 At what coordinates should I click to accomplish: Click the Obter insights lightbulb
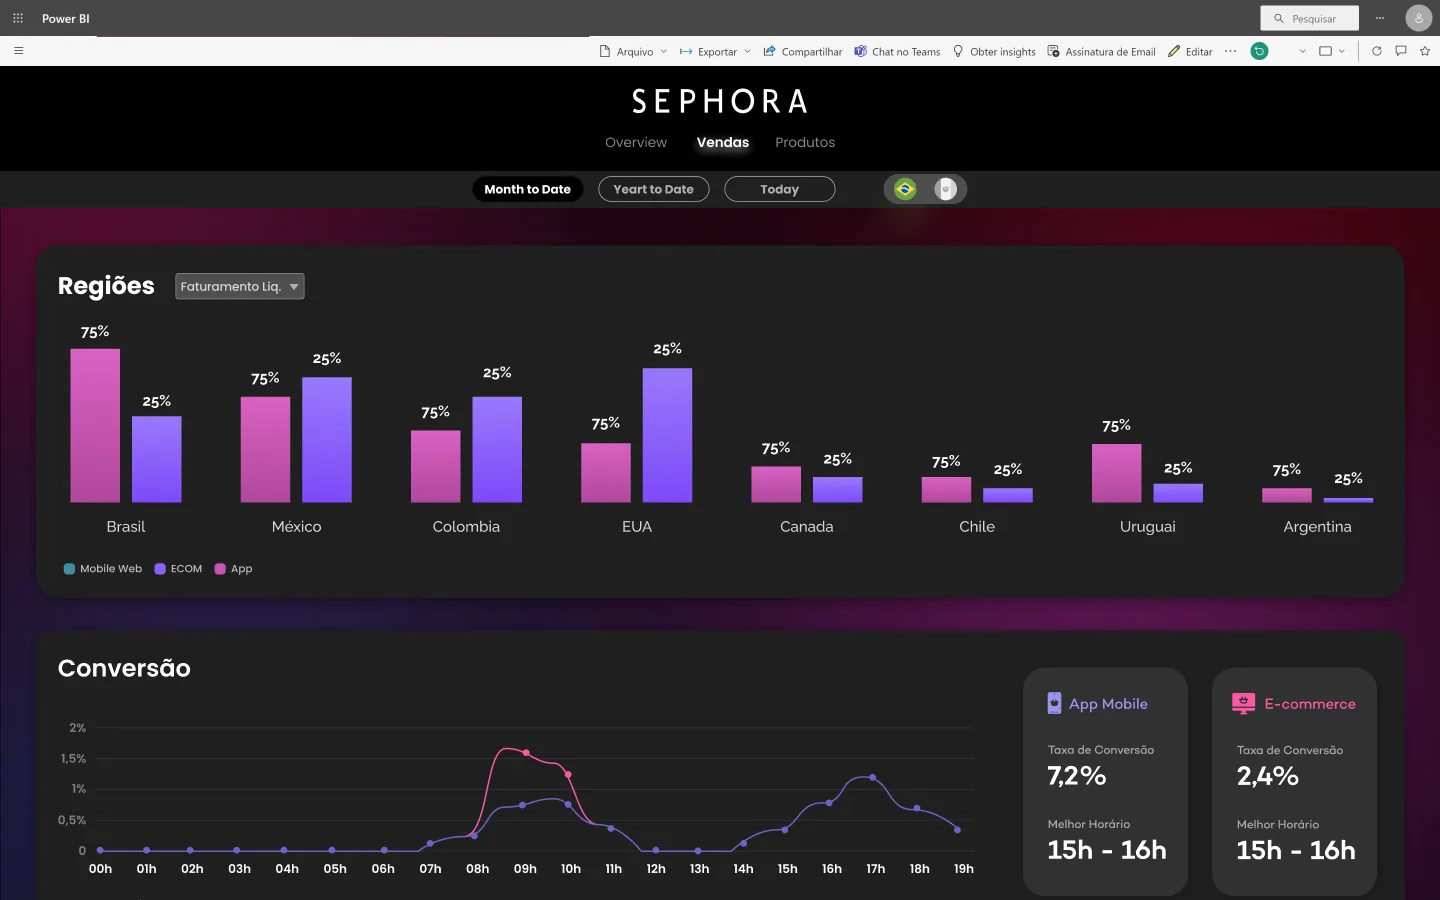958,51
